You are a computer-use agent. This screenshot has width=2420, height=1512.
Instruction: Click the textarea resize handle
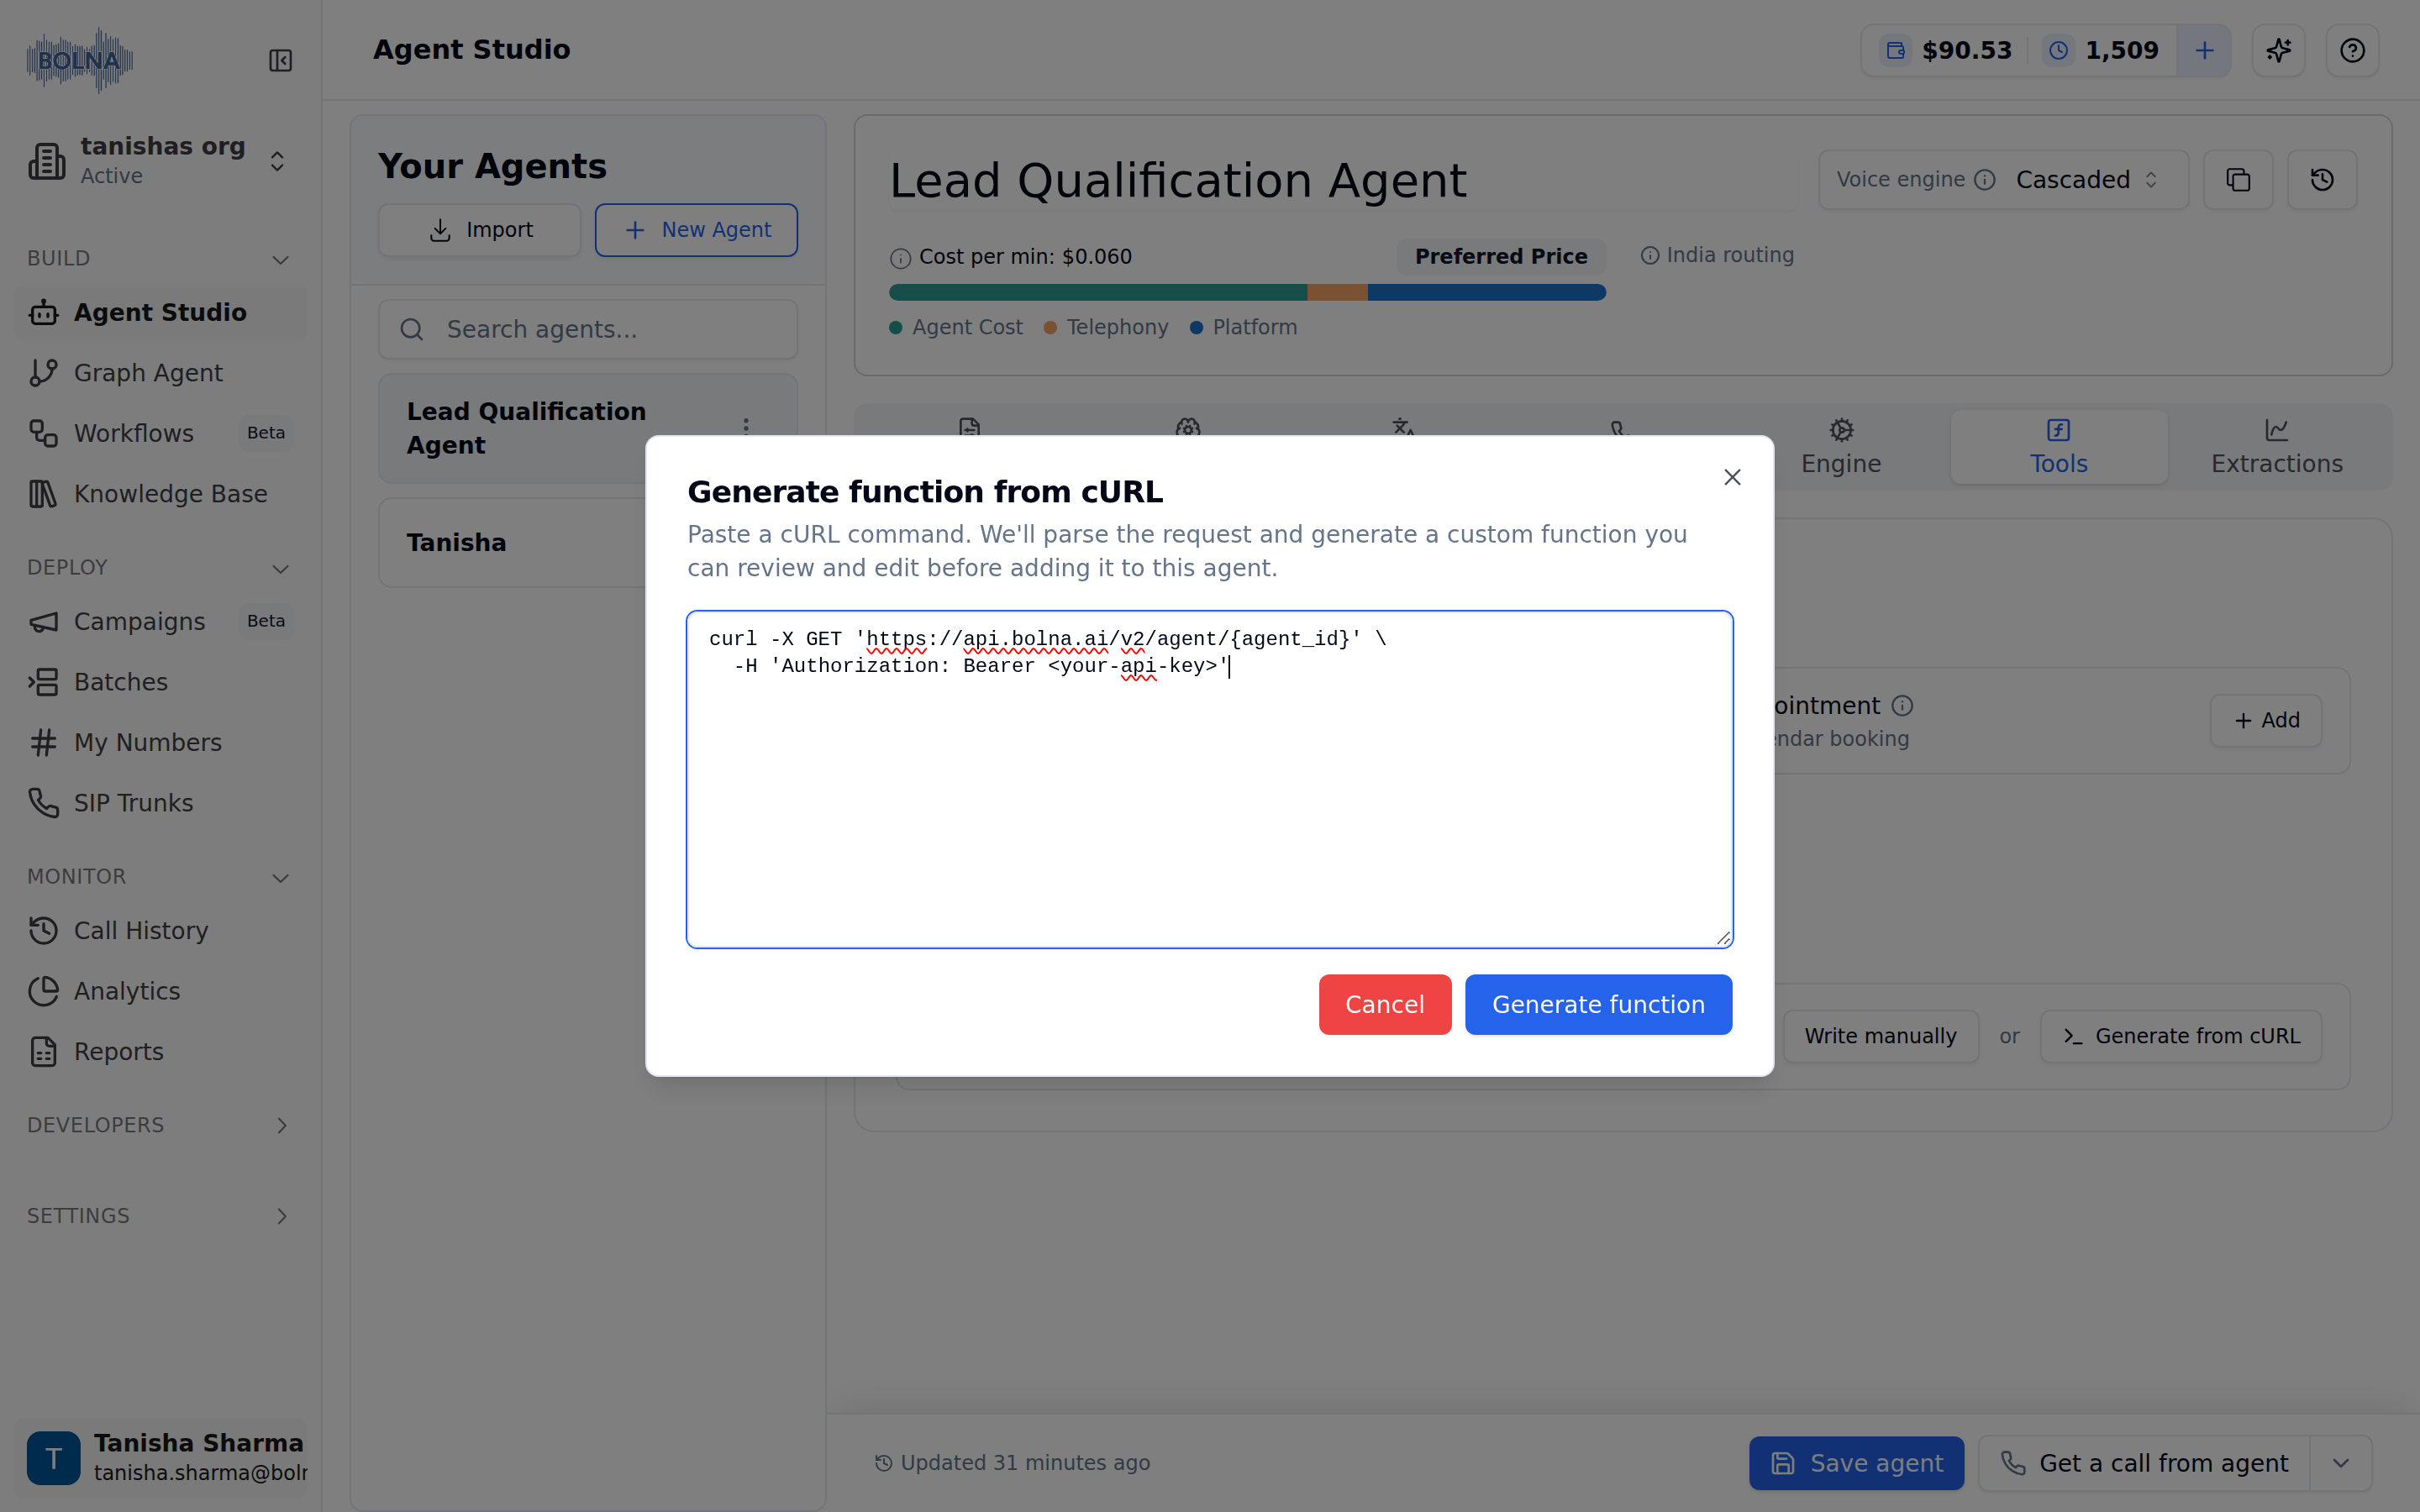pyautogui.click(x=1723, y=938)
